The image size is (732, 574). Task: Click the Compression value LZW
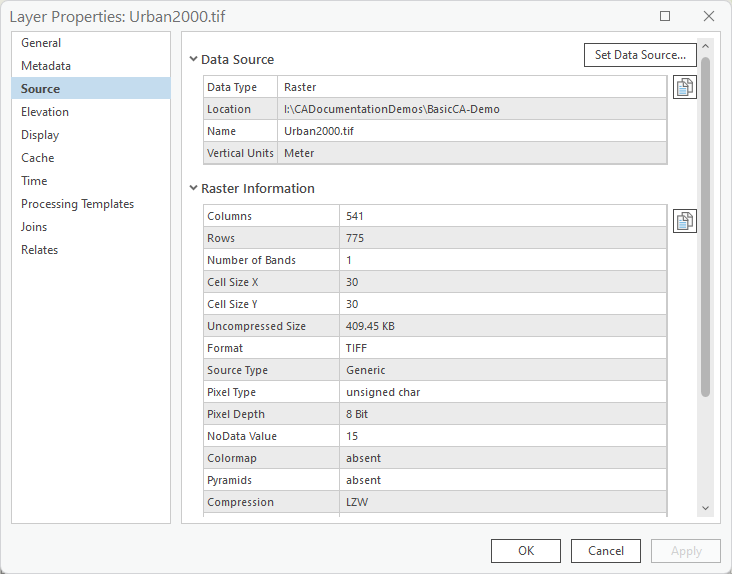pos(357,502)
